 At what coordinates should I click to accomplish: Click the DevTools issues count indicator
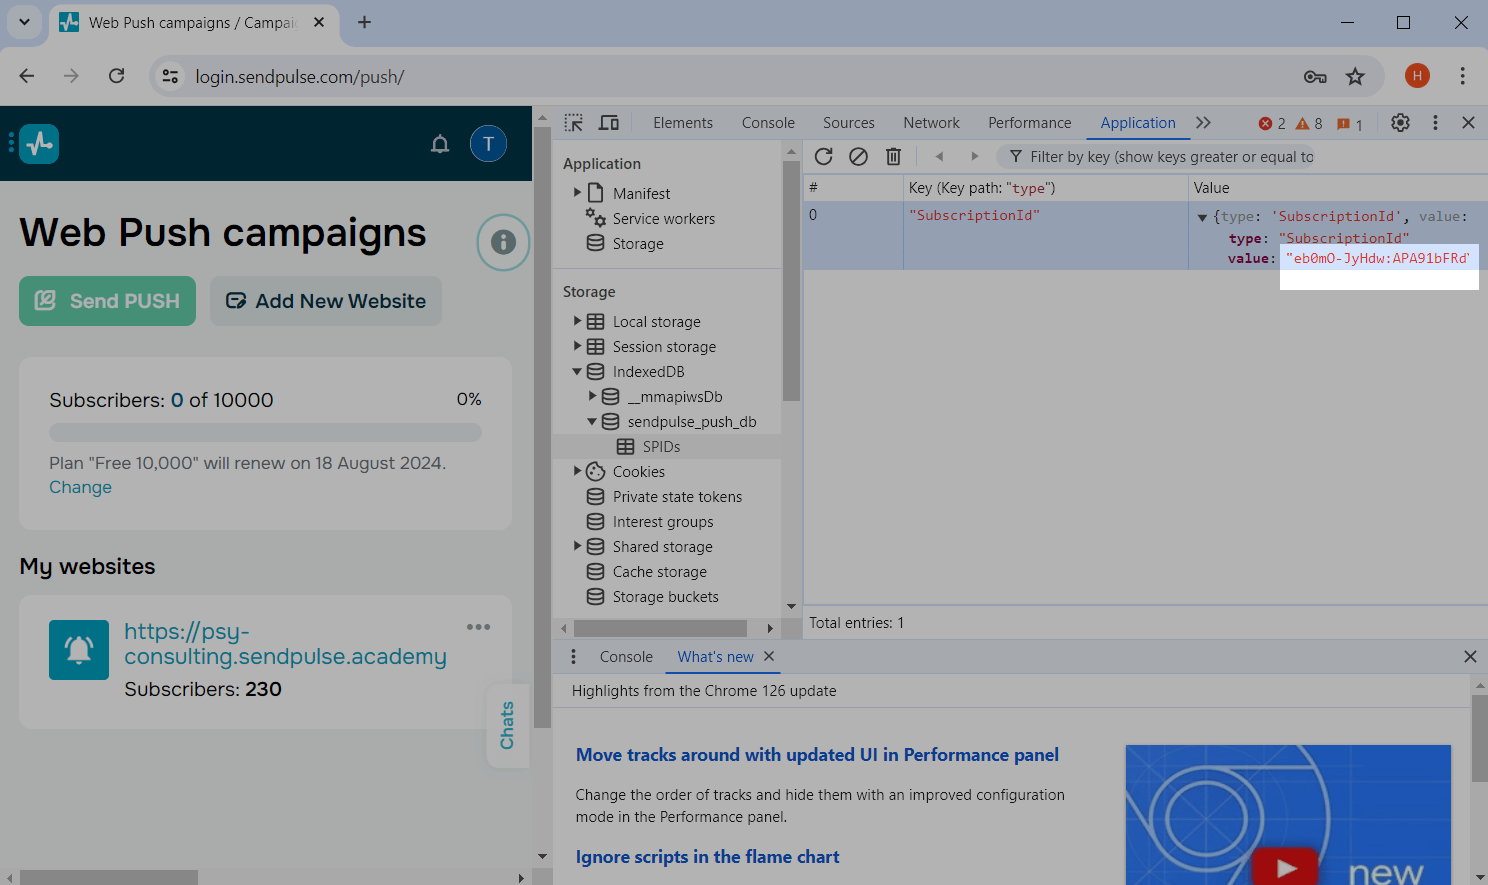[1350, 124]
